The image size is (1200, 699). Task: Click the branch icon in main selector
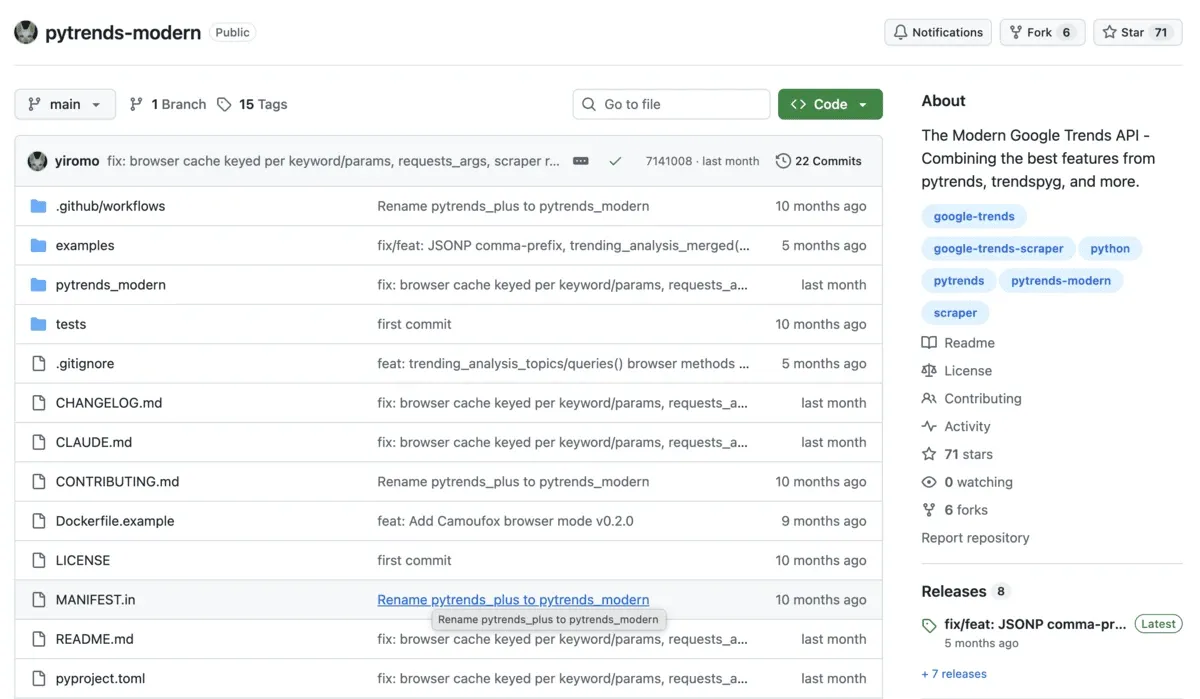(34, 104)
